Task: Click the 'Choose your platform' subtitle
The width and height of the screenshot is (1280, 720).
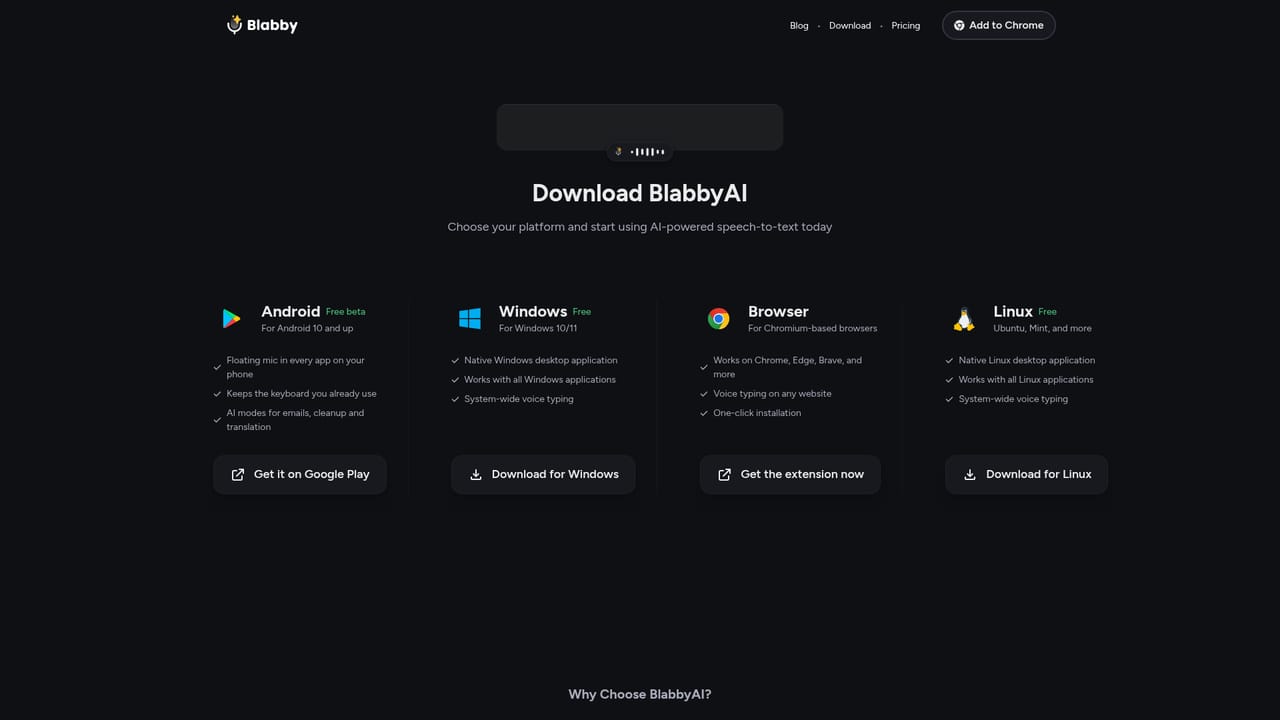Action: pos(640,227)
